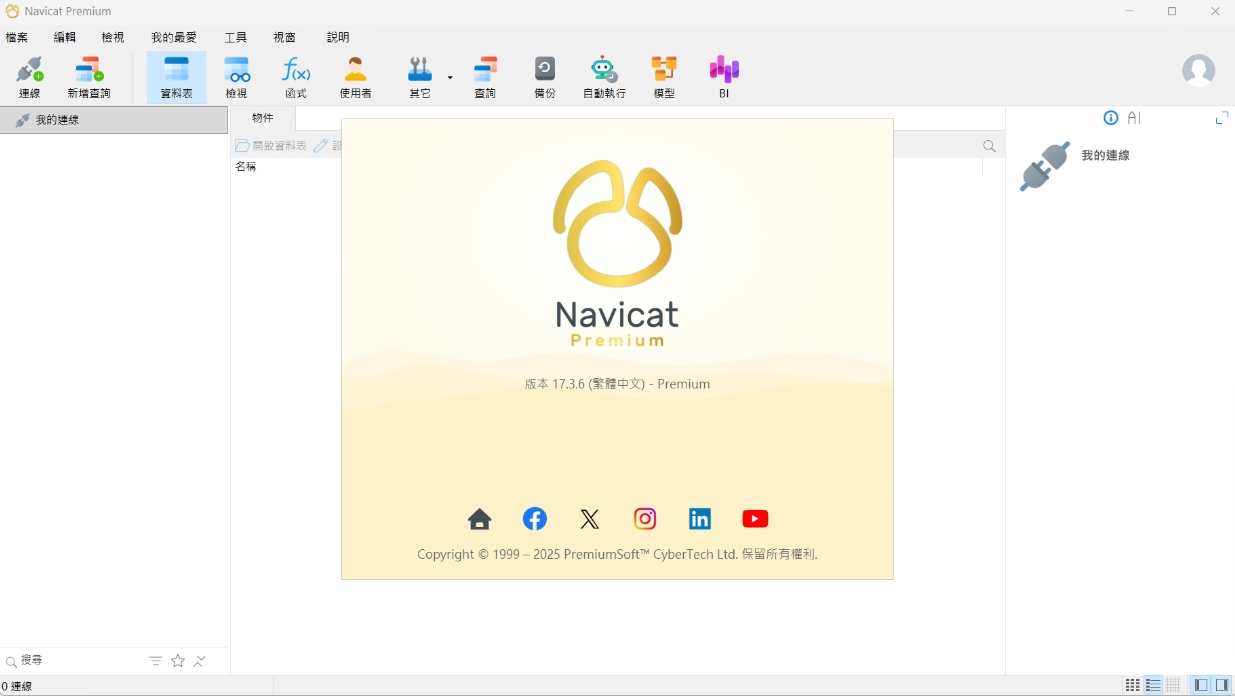The height and width of the screenshot is (696, 1235).
Task: Open the 編輯 menu
Action: point(65,37)
